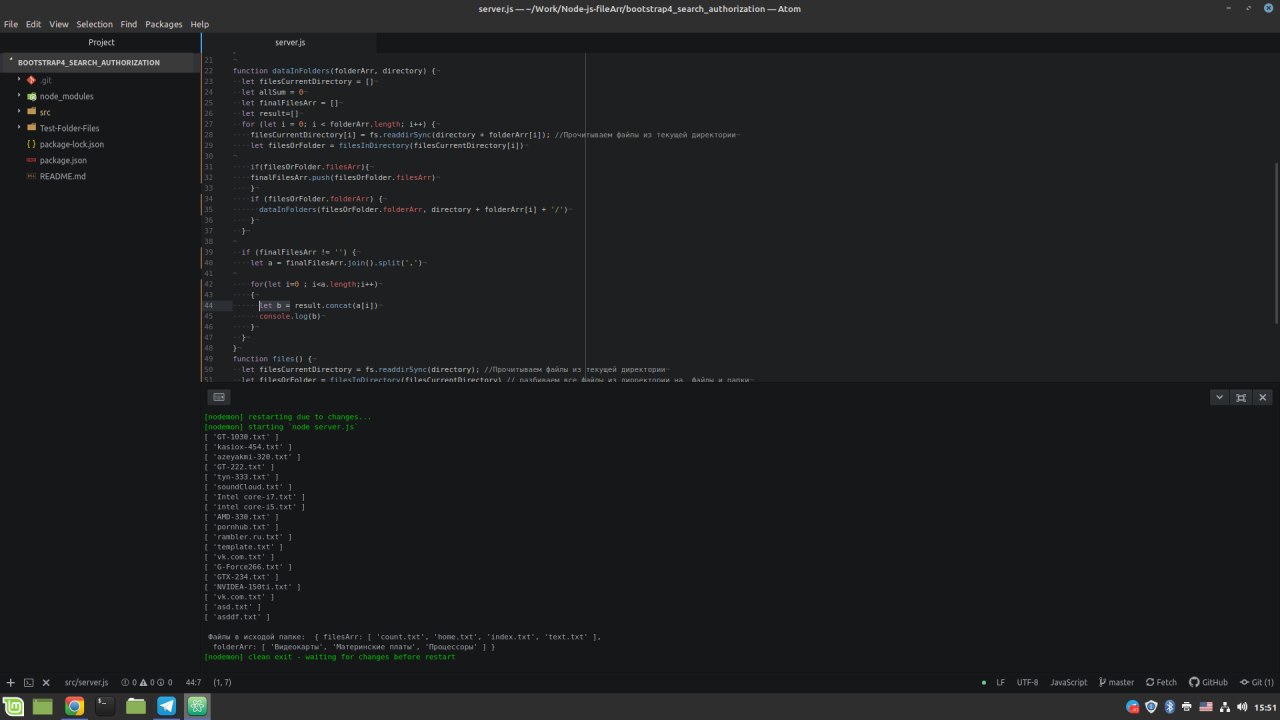Launch Telegram from the taskbar

click(x=166, y=706)
